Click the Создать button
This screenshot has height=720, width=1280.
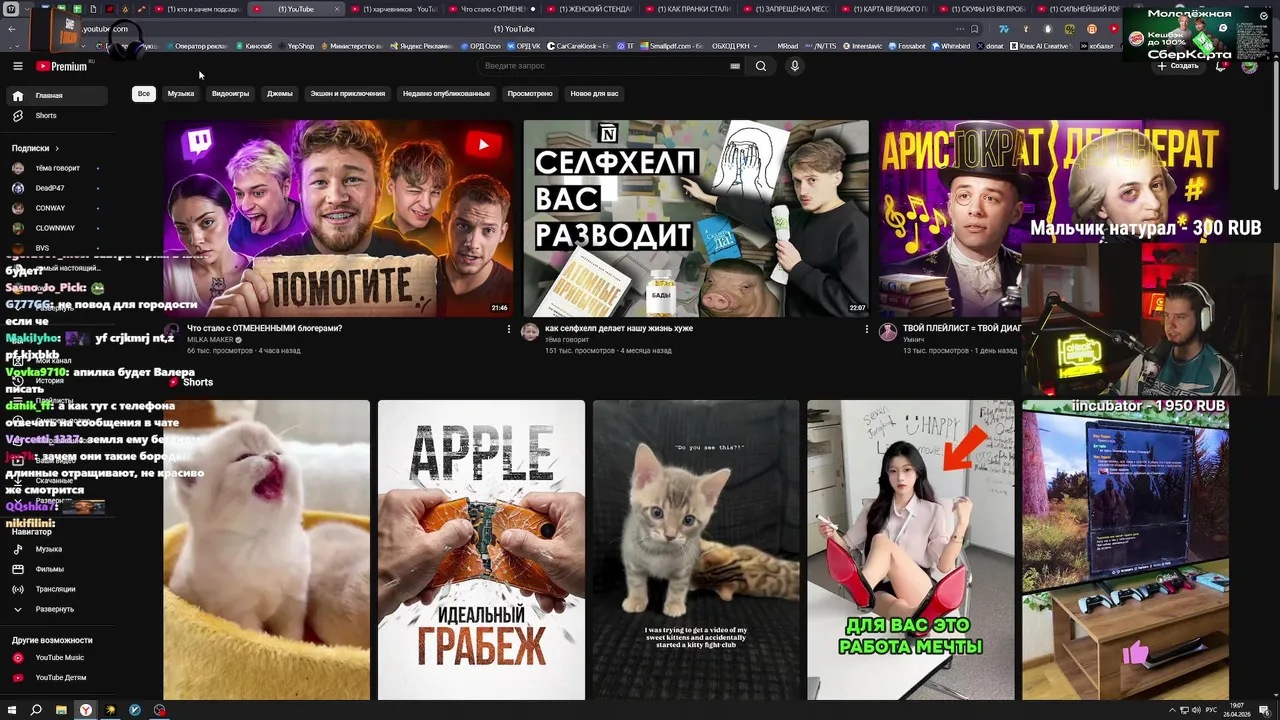pyautogui.click(x=1178, y=66)
